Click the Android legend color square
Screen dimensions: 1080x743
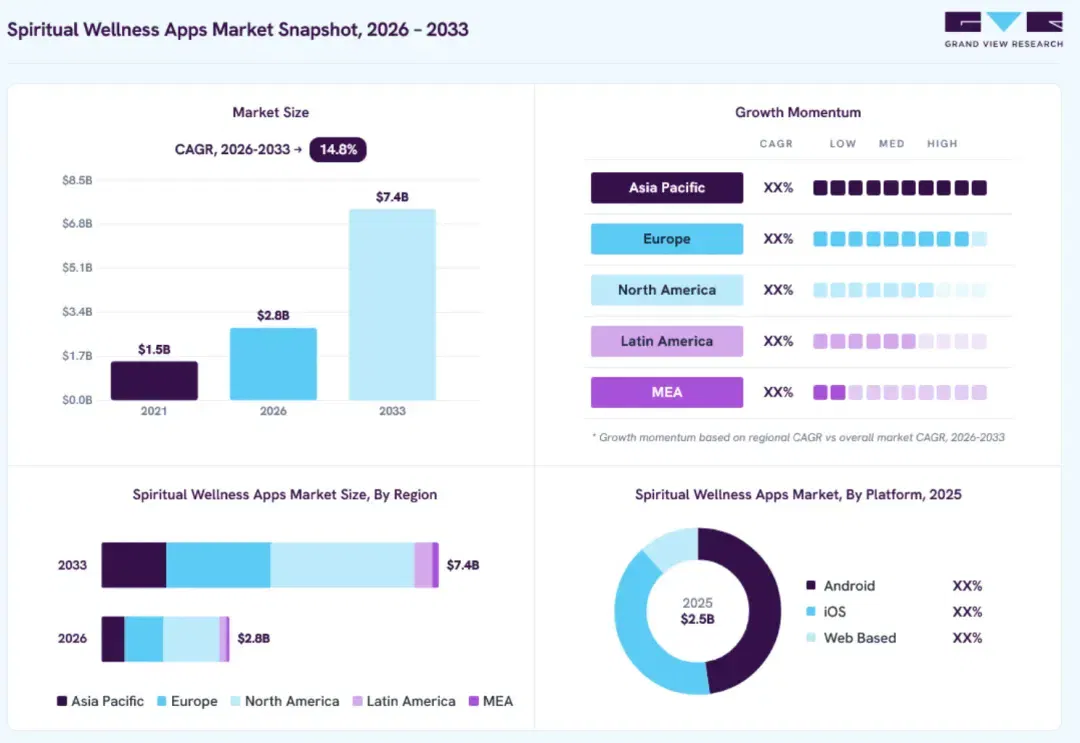click(811, 585)
